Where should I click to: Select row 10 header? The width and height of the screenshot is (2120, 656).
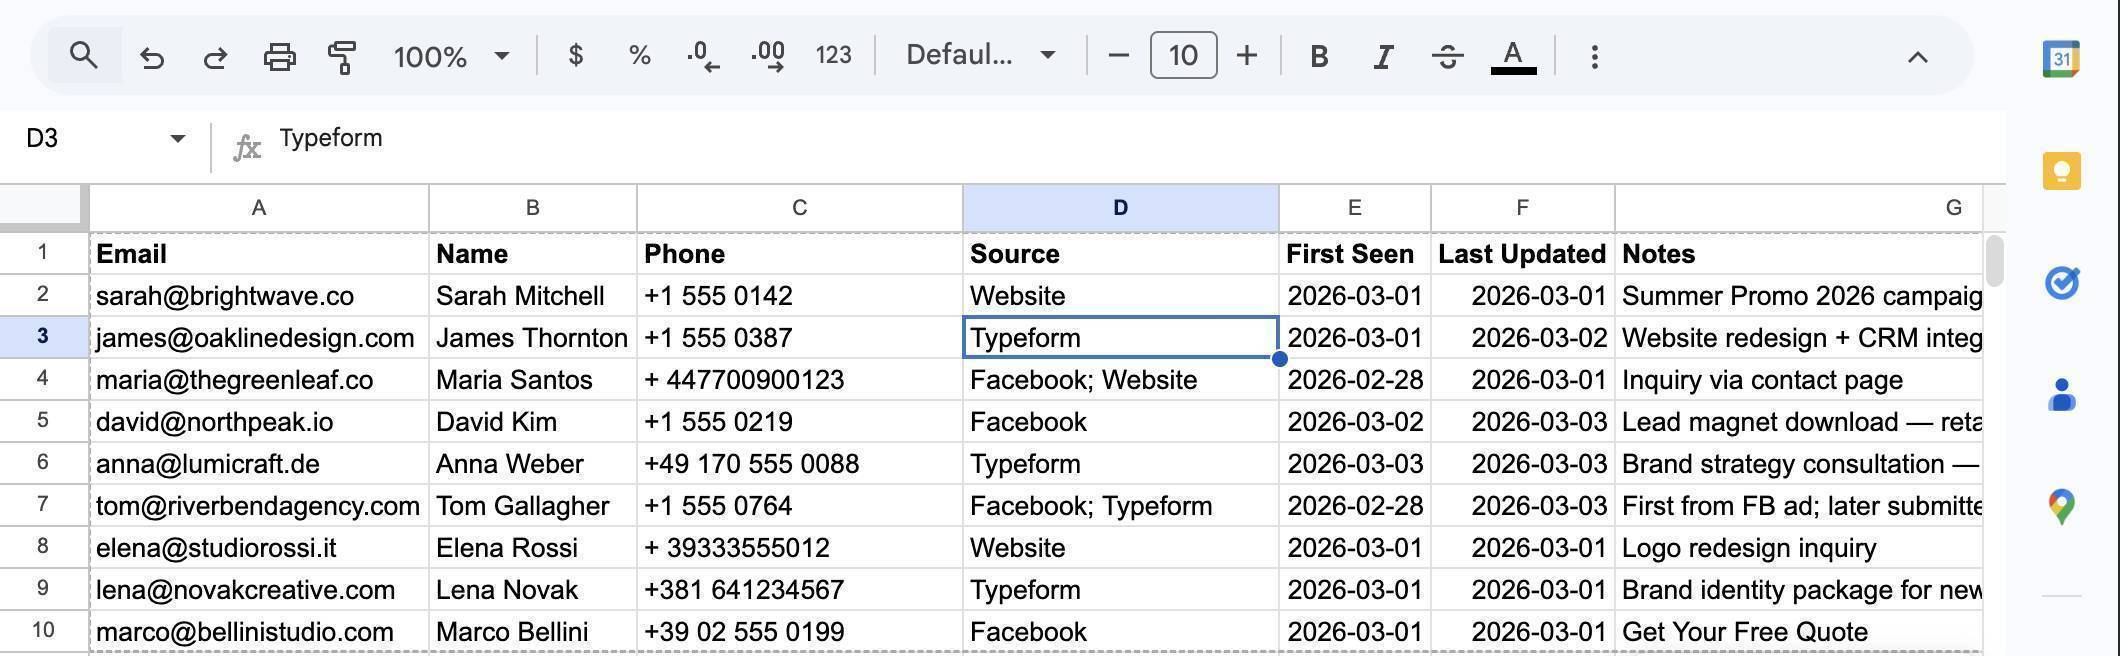(x=43, y=630)
